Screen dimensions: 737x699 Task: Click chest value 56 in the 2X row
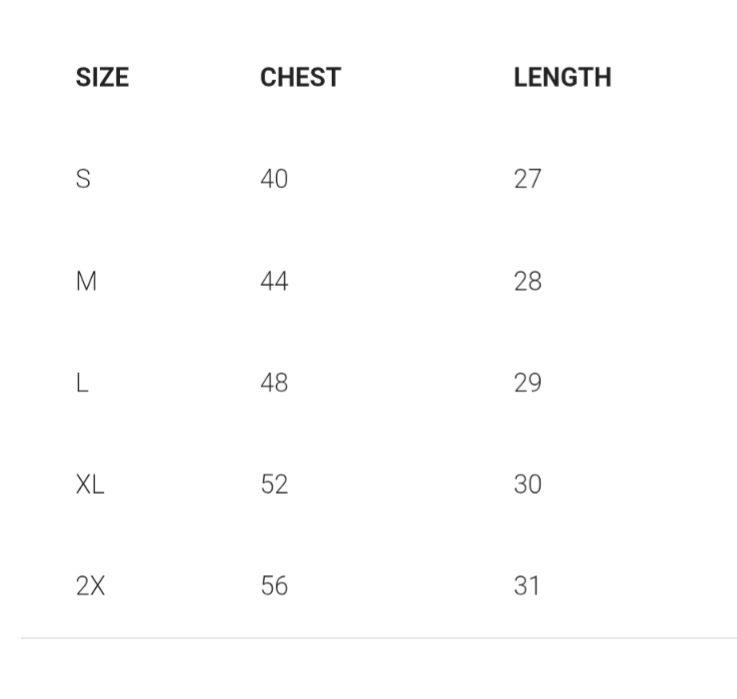coord(274,586)
